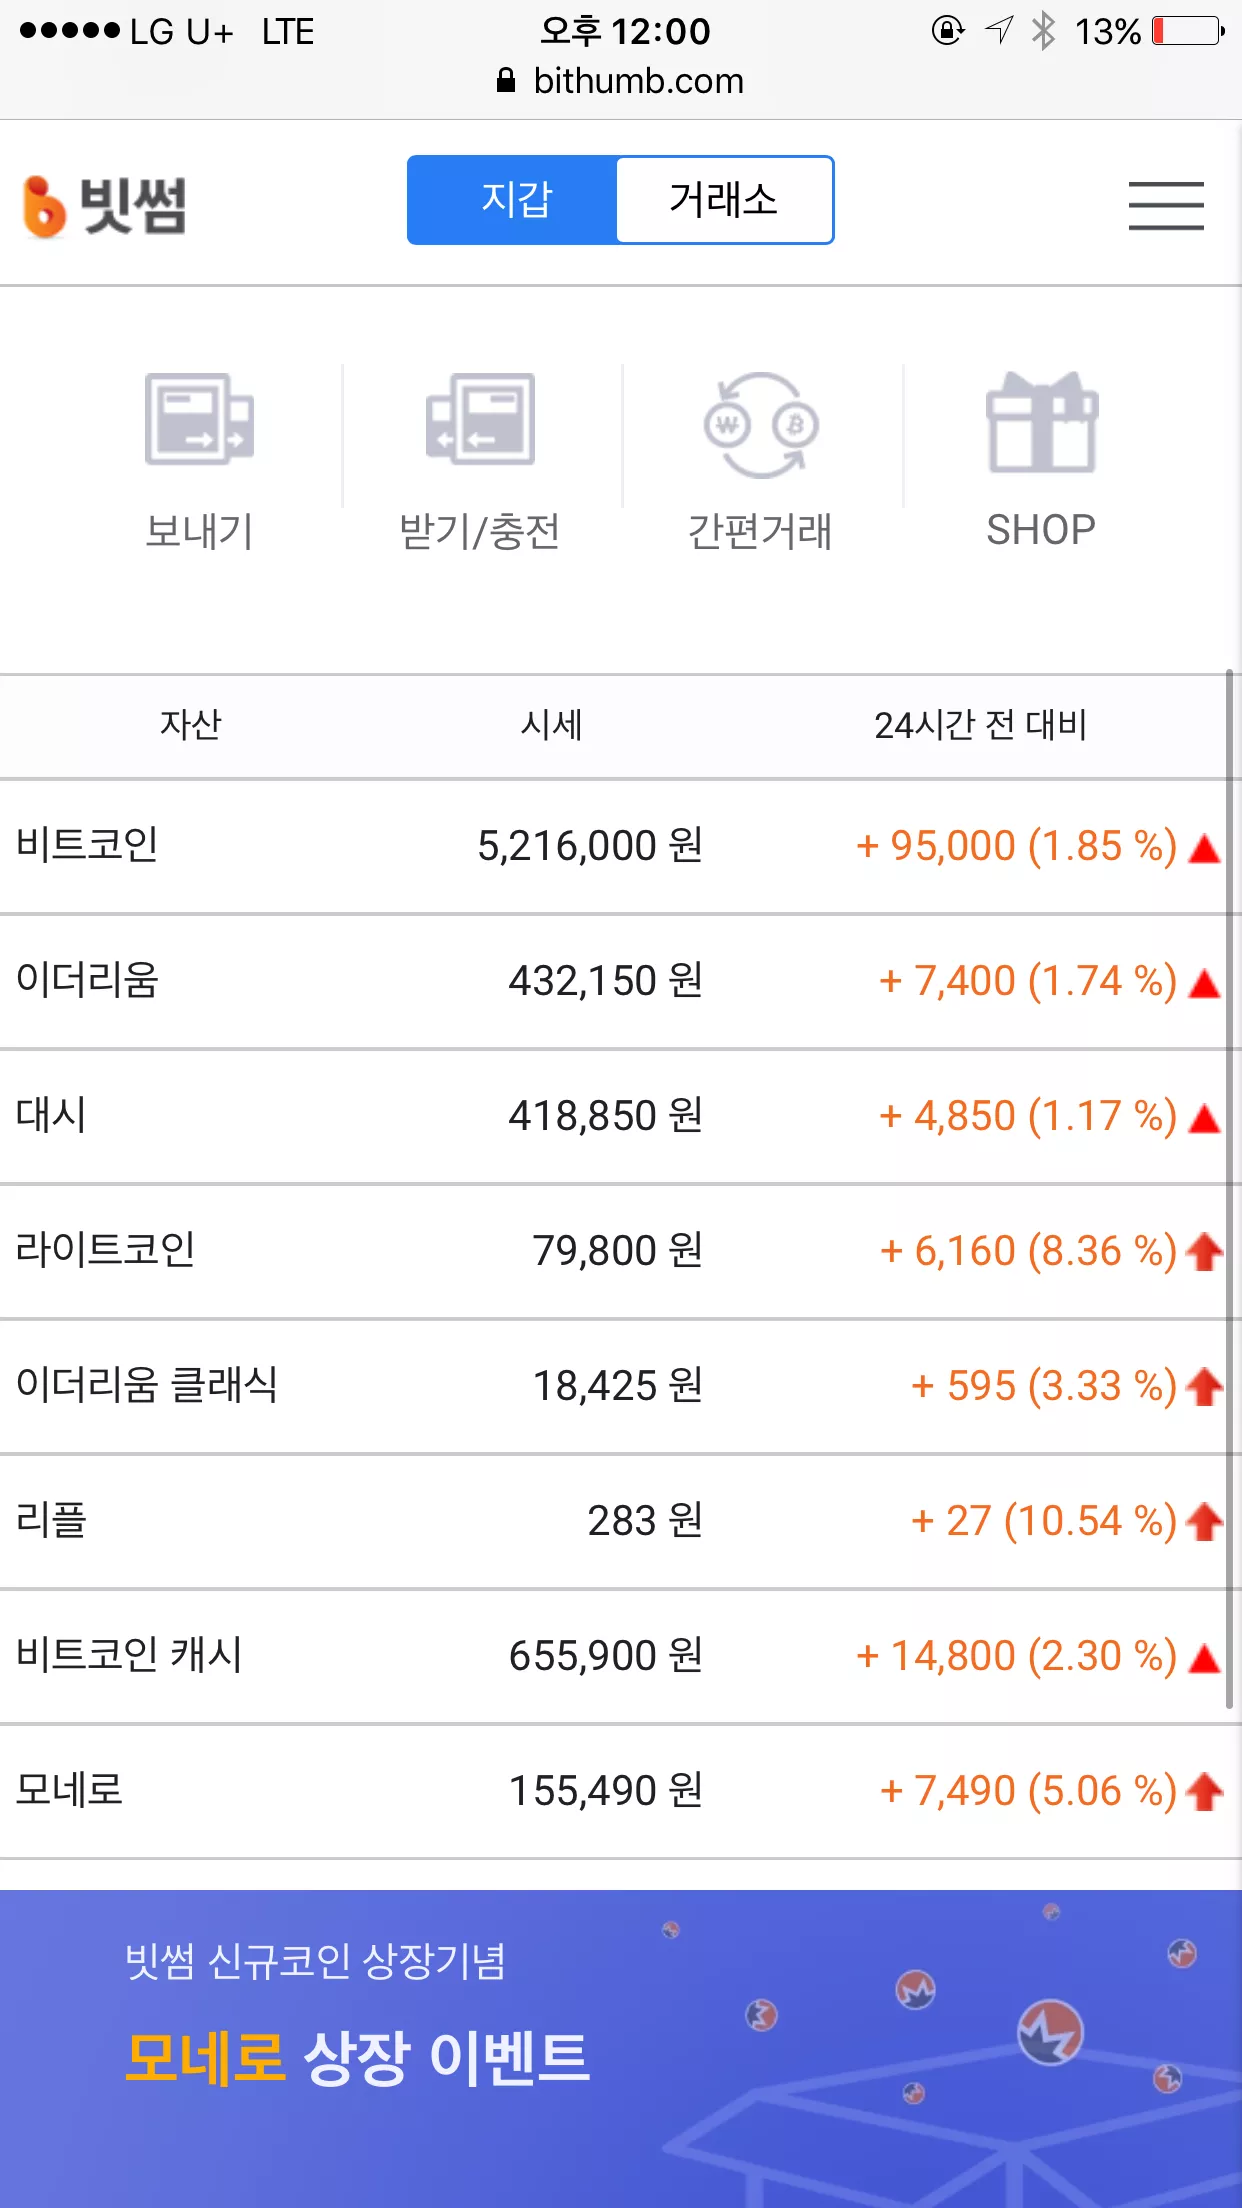
Task: Open the 간편거래 quick trade icon
Action: coord(761,425)
